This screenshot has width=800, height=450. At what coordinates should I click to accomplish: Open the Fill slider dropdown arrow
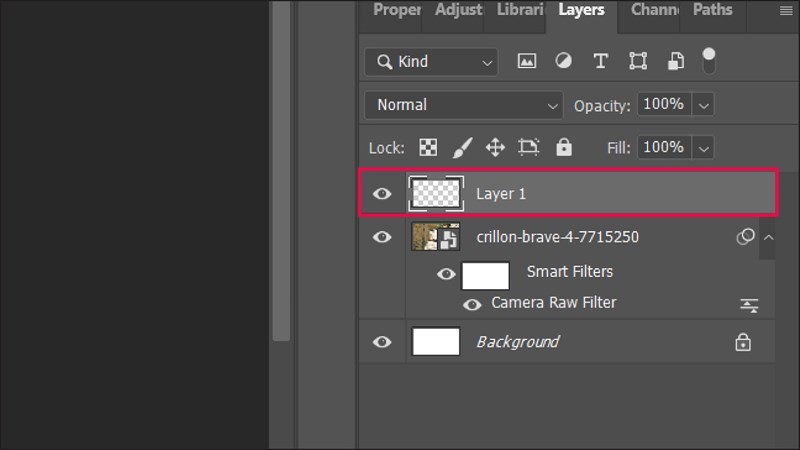tap(704, 148)
